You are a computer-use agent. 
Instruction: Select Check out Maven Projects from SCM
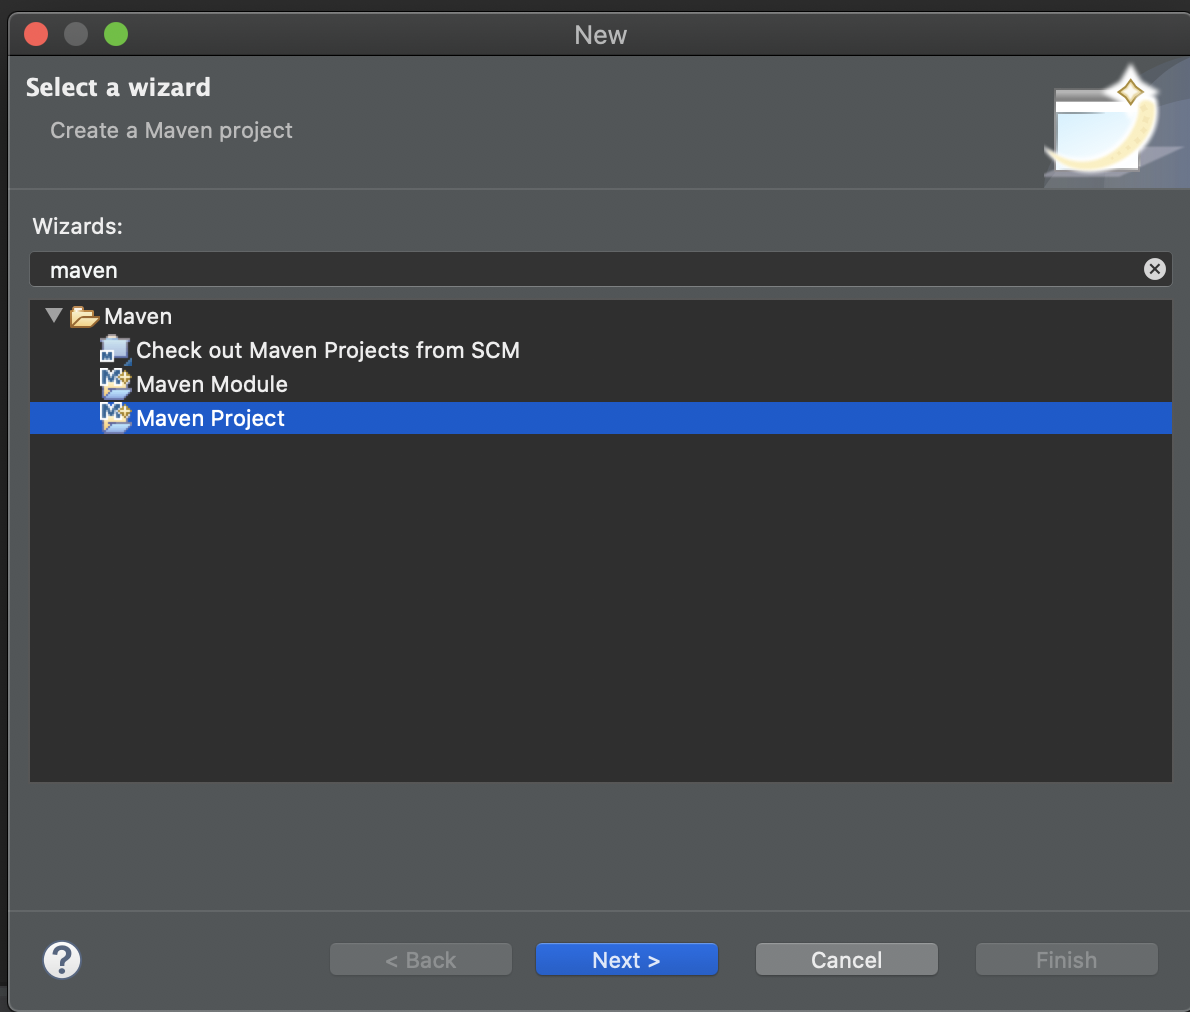pos(328,350)
